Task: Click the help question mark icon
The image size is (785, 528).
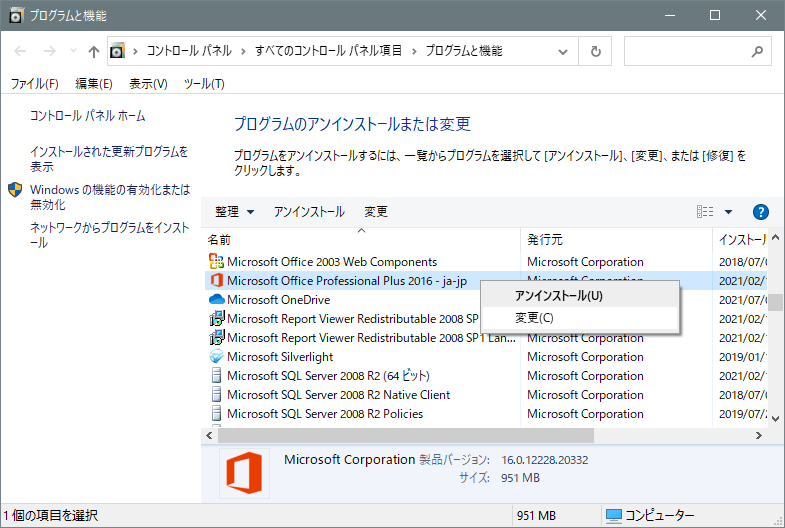Action: (760, 212)
